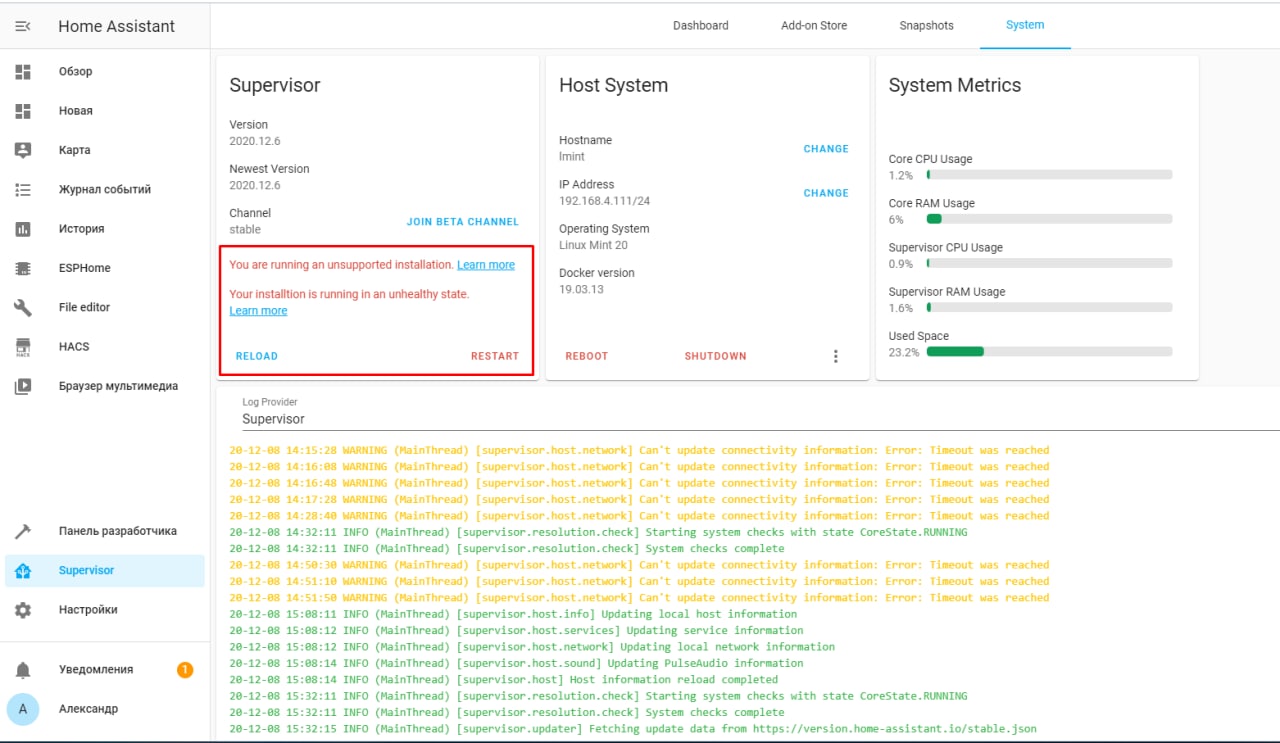The width and height of the screenshot is (1280, 743).
Task: Open Настройки in the sidebar
Action: pos(105,610)
